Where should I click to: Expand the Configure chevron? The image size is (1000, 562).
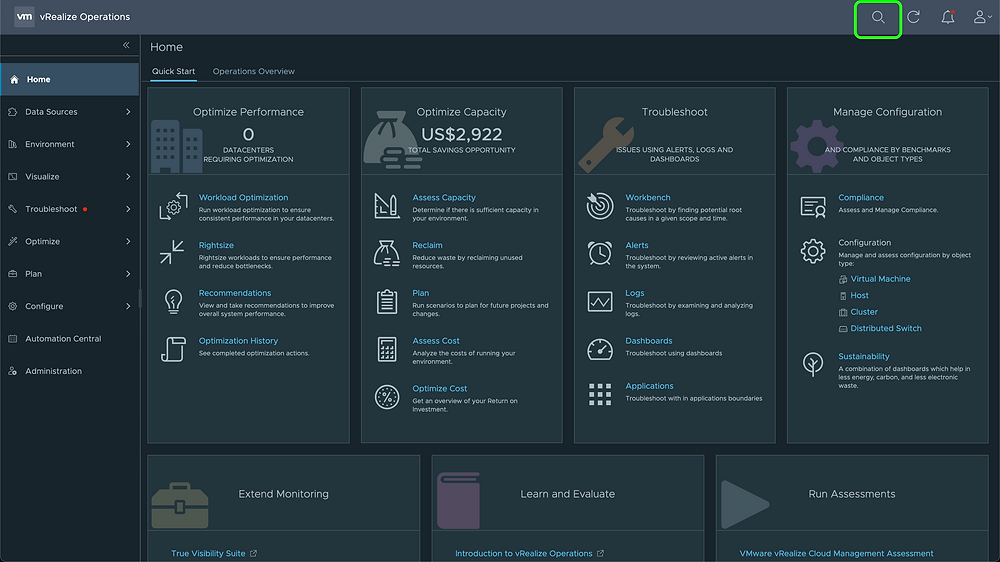(128, 306)
